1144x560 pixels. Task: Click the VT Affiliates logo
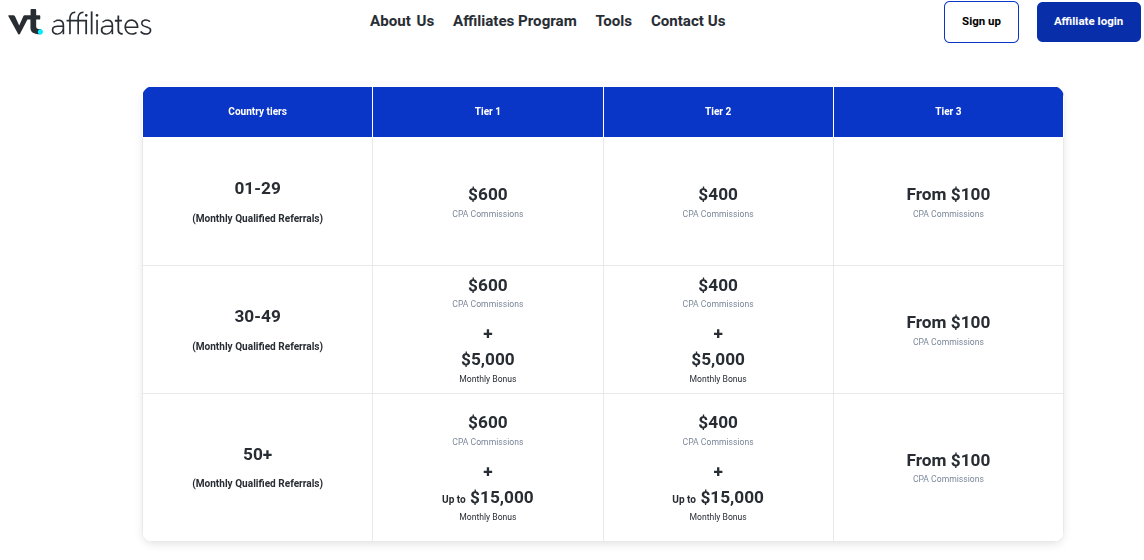click(80, 22)
